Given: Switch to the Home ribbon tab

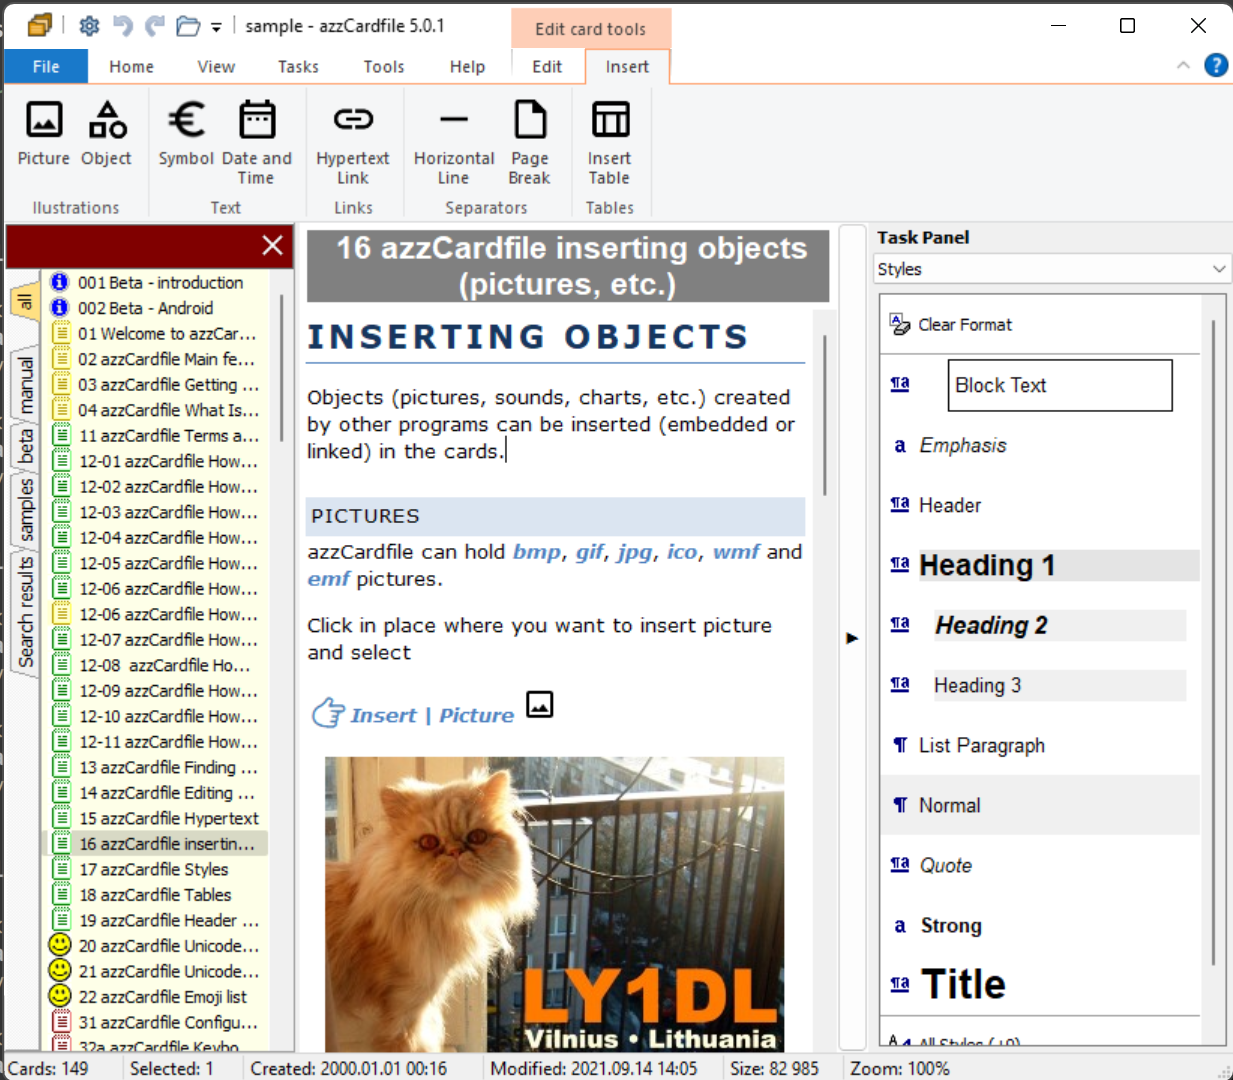Looking at the screenshot, I should pos(131,66).
